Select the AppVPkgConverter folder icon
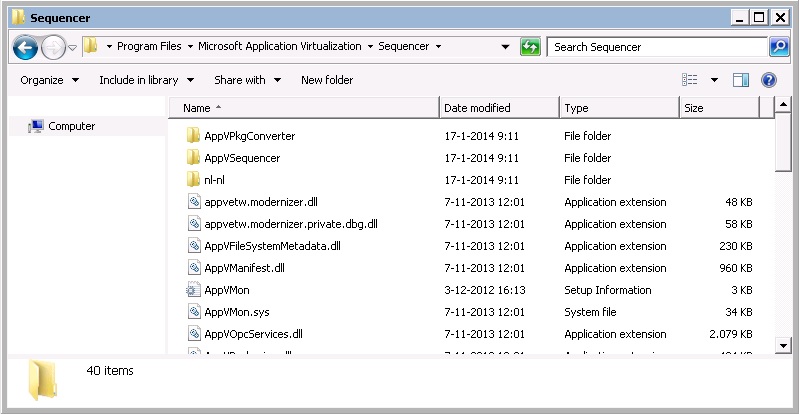The image size is (799, 414). tap(194, 136)
